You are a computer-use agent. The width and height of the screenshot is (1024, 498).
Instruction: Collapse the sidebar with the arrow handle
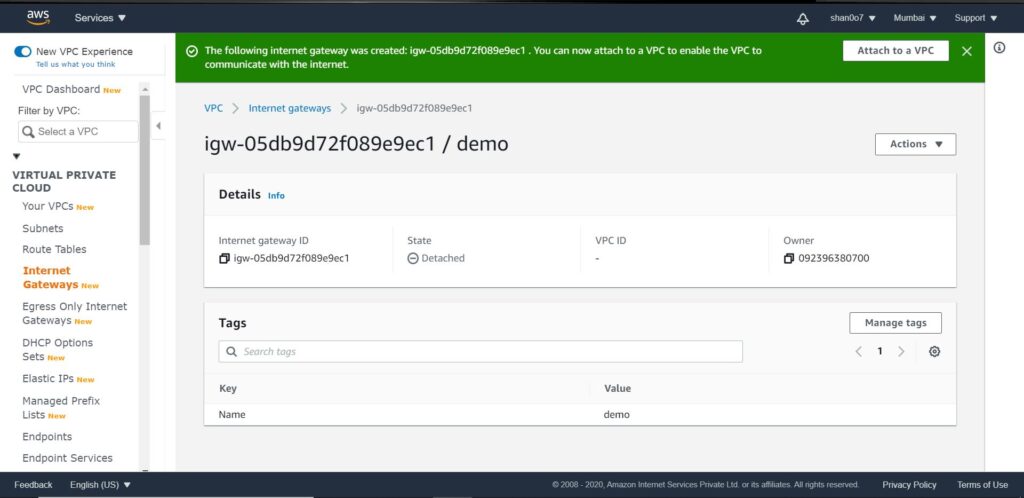point(158,126)
